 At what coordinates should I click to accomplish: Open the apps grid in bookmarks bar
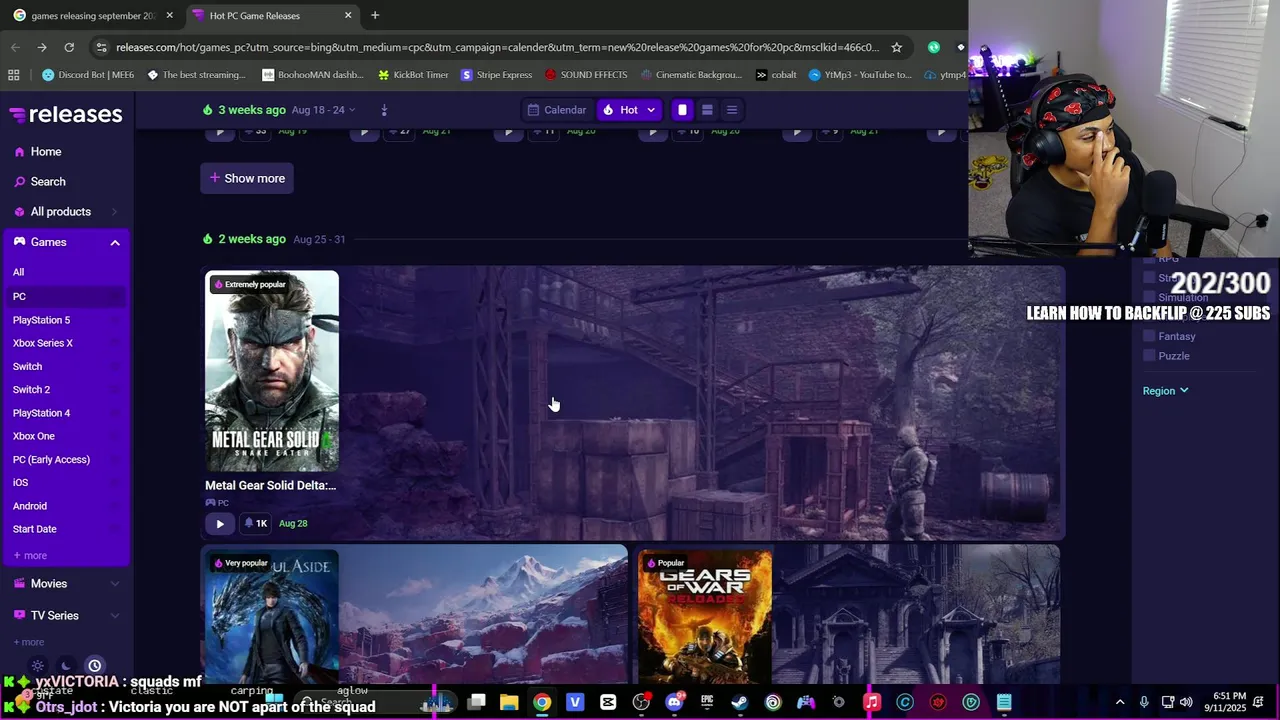(13, 74)
